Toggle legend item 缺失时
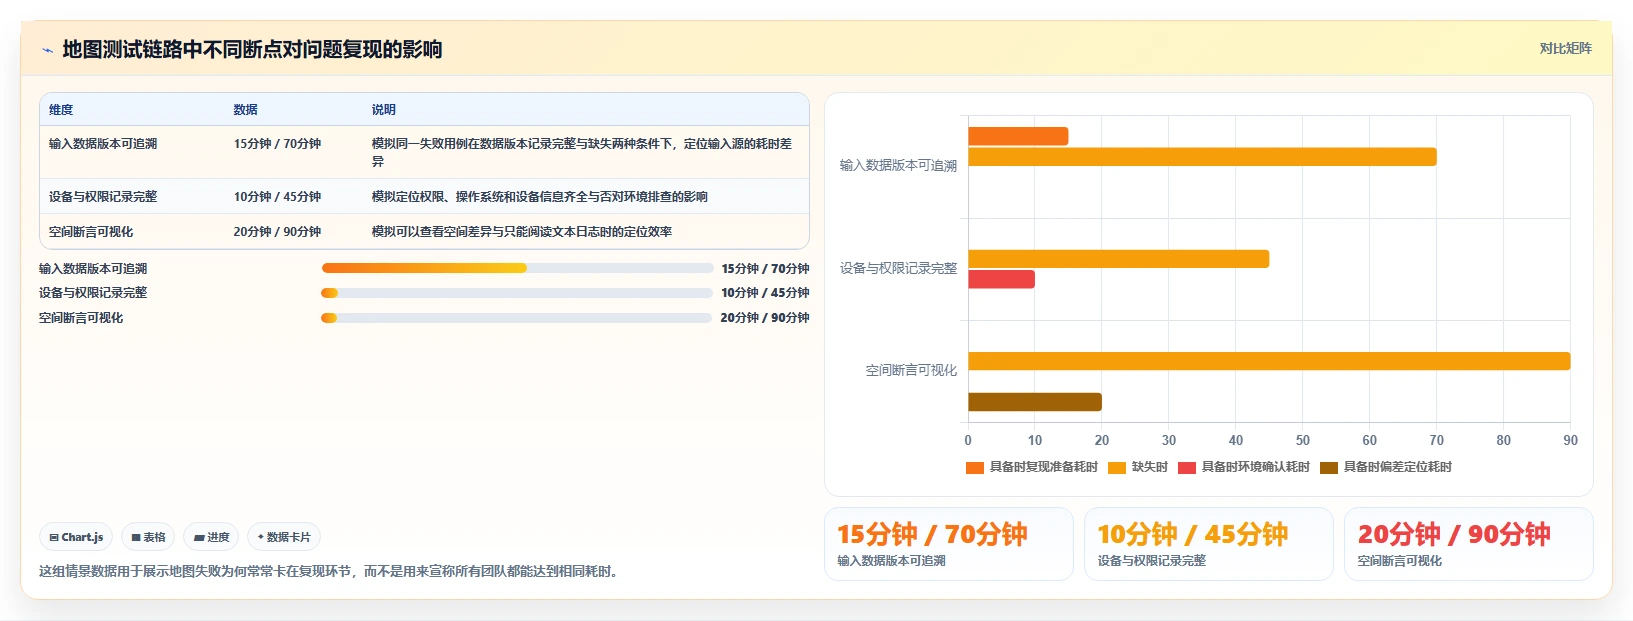Image resolution: width=1633 pixels, height=621 pixels. (1138, 467)
